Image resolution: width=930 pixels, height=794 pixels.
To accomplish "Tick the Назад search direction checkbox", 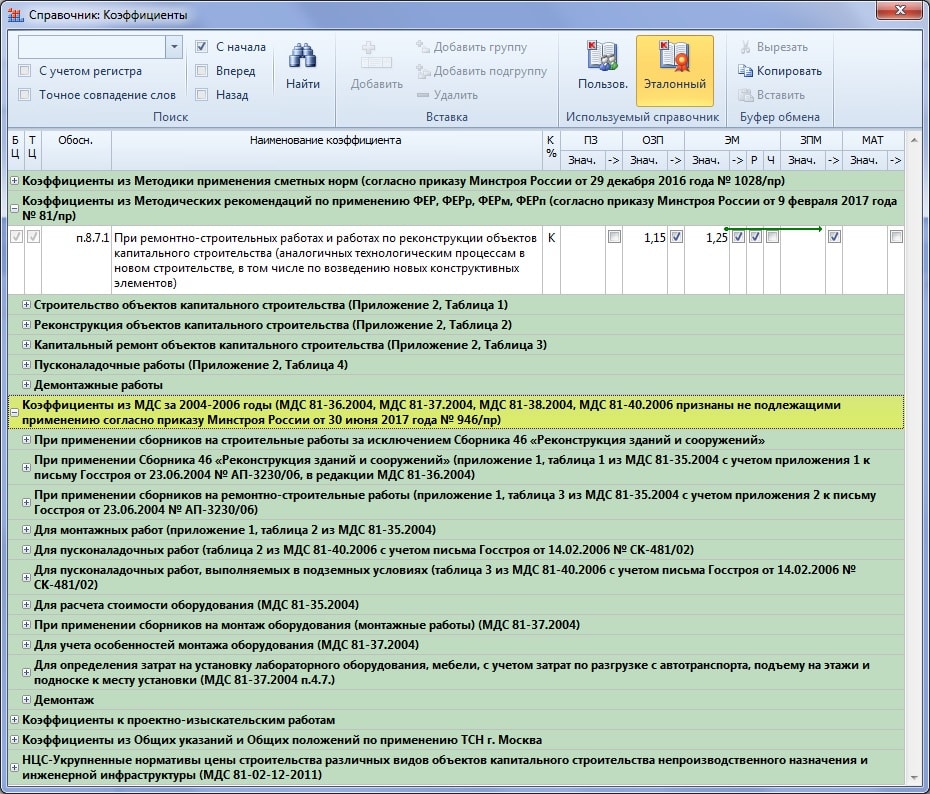I will tap(202, 95).
